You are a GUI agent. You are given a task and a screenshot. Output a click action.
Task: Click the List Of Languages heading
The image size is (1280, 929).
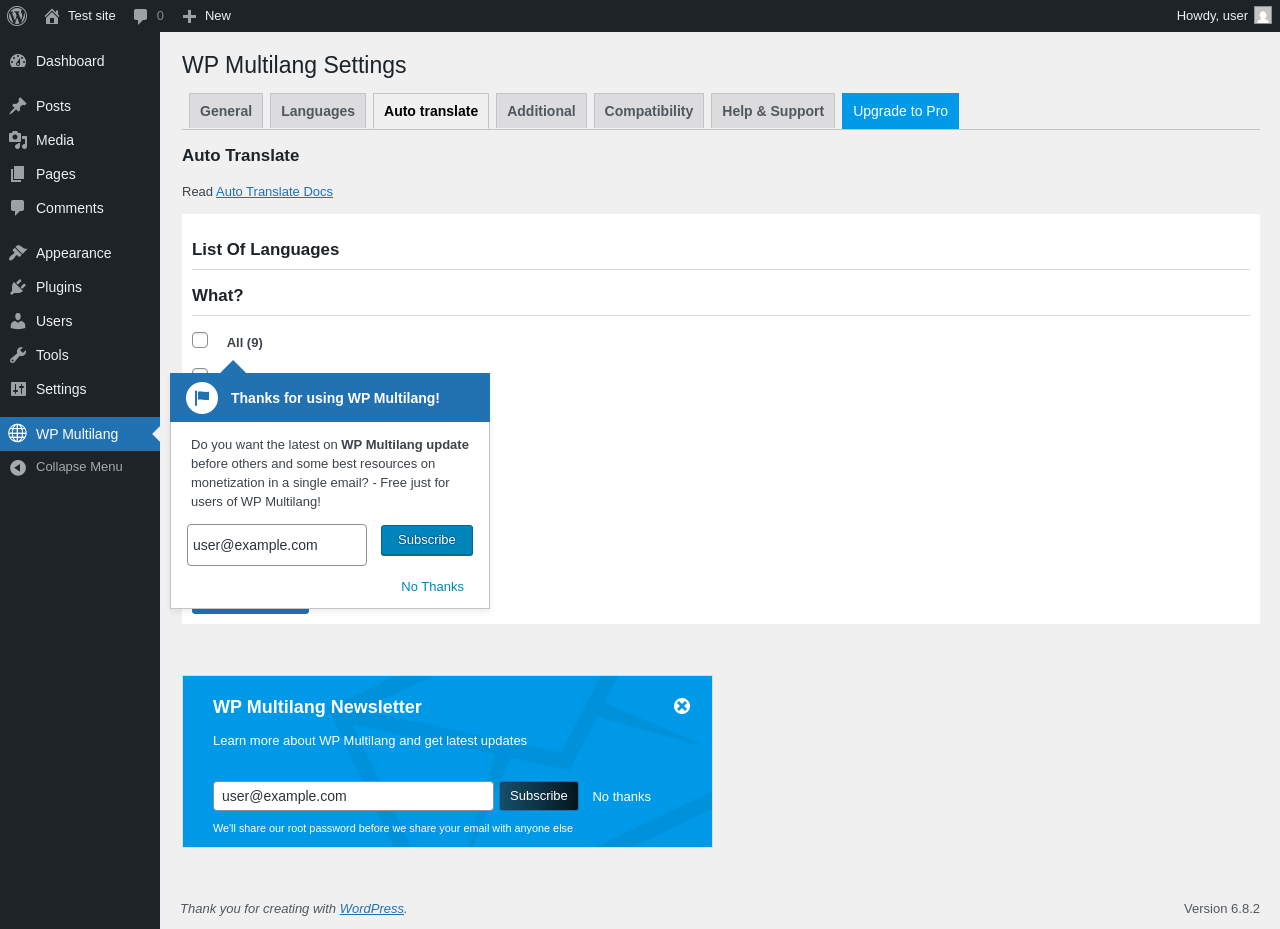265,250
